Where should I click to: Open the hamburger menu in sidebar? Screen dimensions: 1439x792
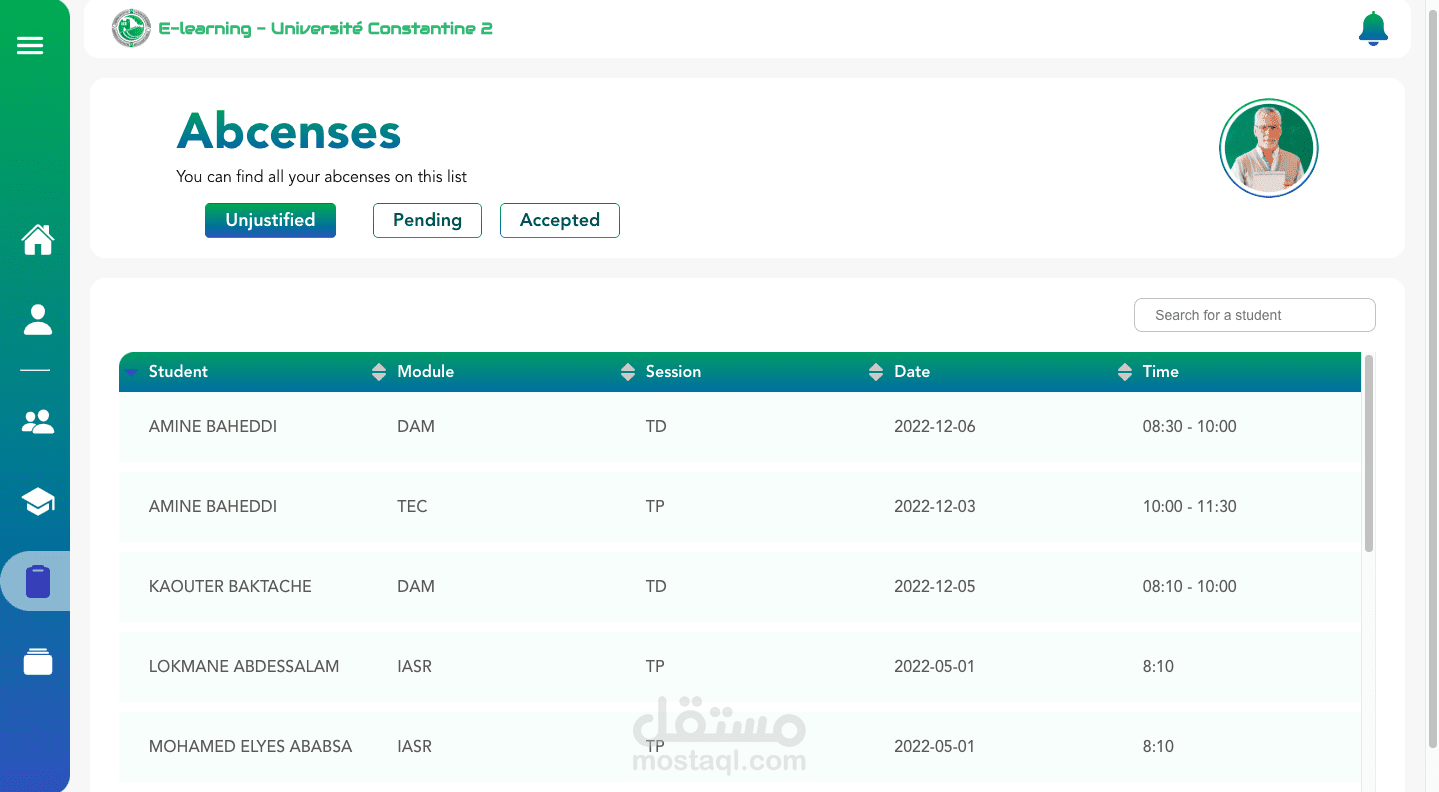point(30,45)
